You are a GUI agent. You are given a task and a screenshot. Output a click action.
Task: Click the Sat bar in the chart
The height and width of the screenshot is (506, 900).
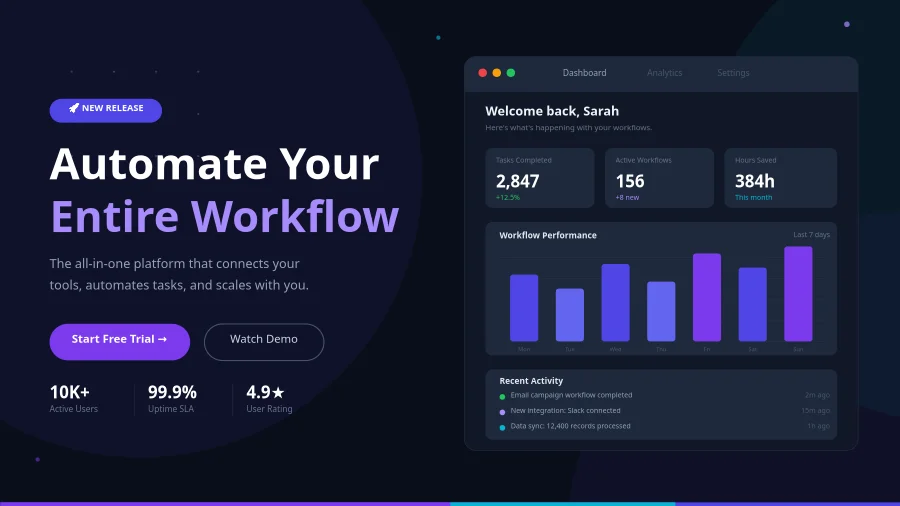click(x=752, y=305)
